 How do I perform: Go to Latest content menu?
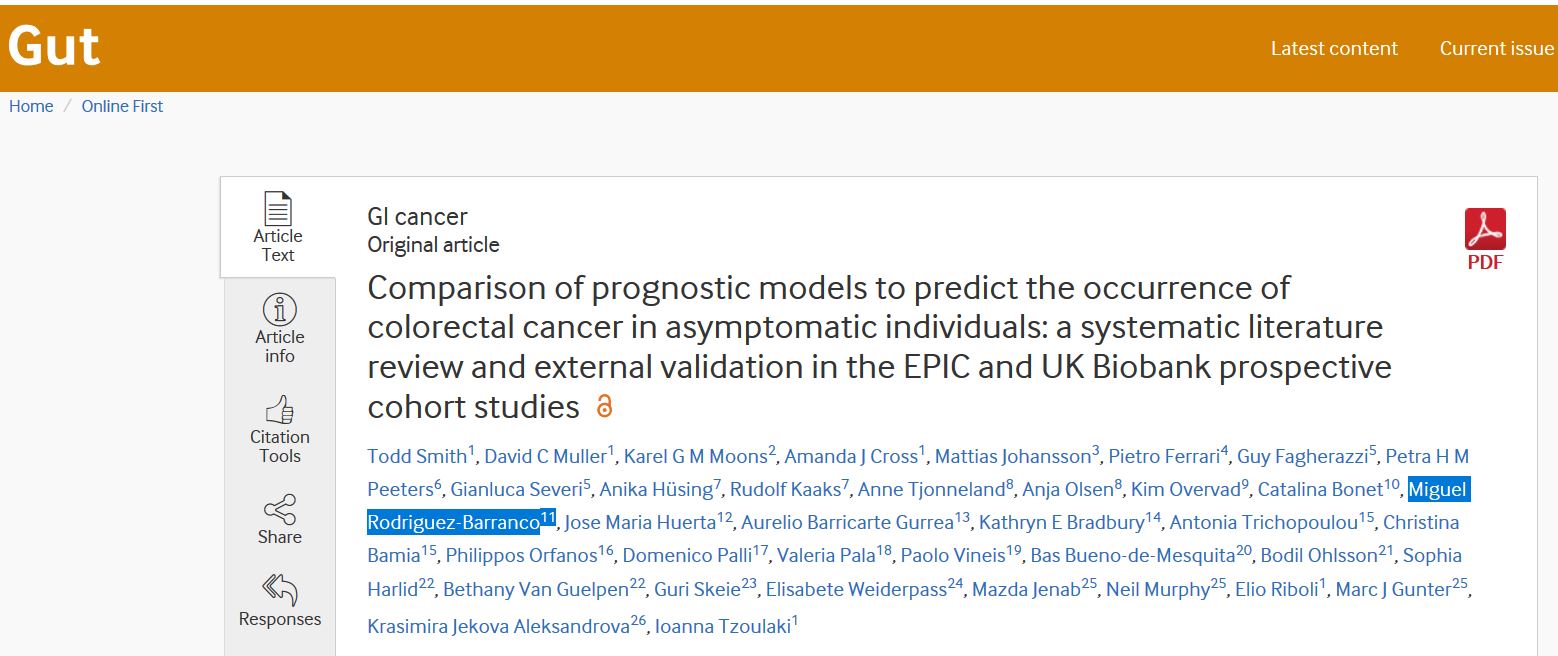pos(1334,48)
